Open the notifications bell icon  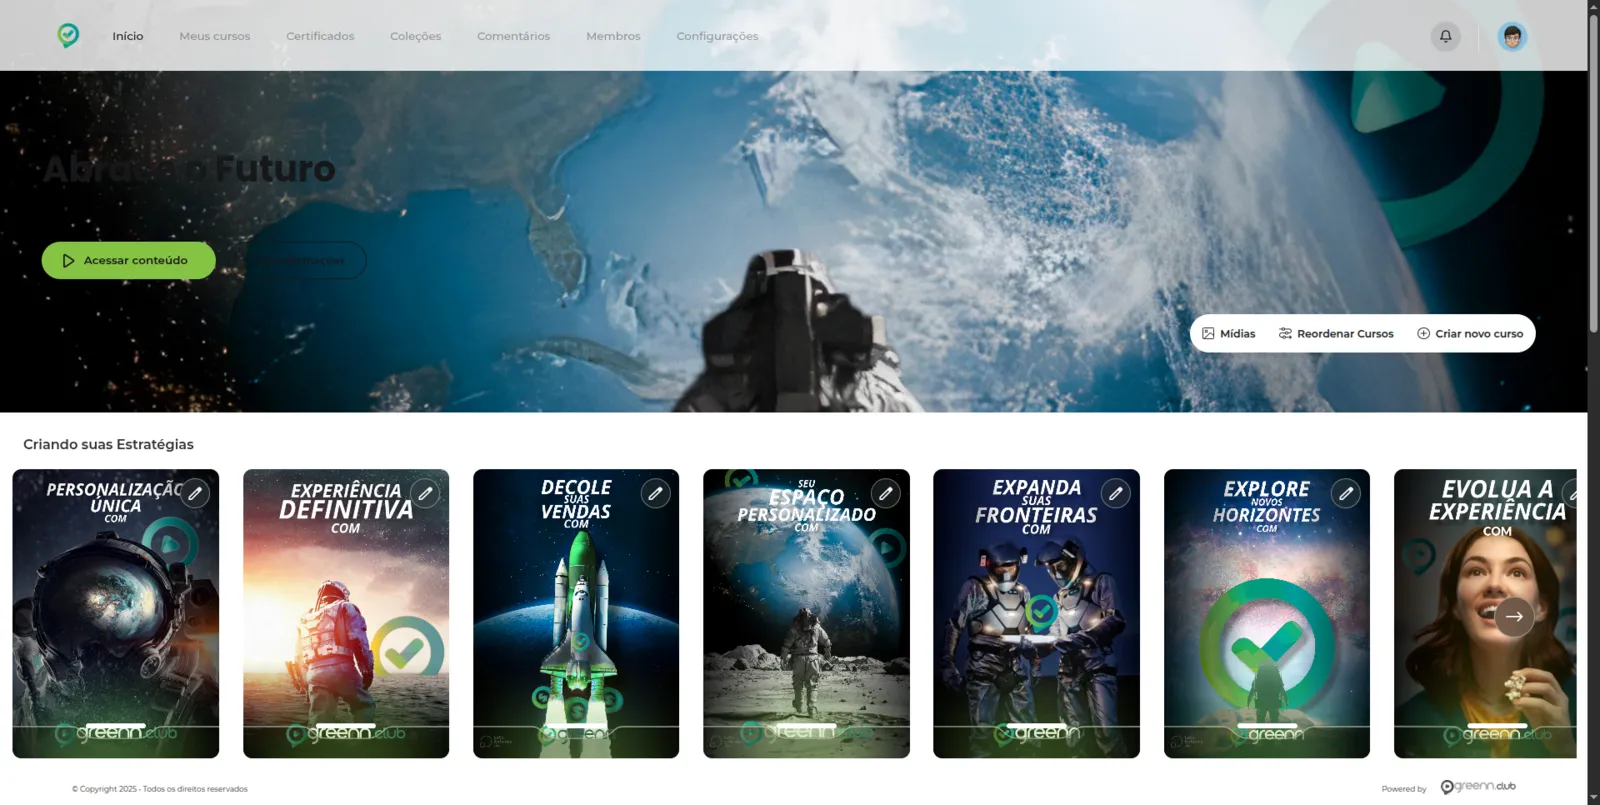[1445, 36]
